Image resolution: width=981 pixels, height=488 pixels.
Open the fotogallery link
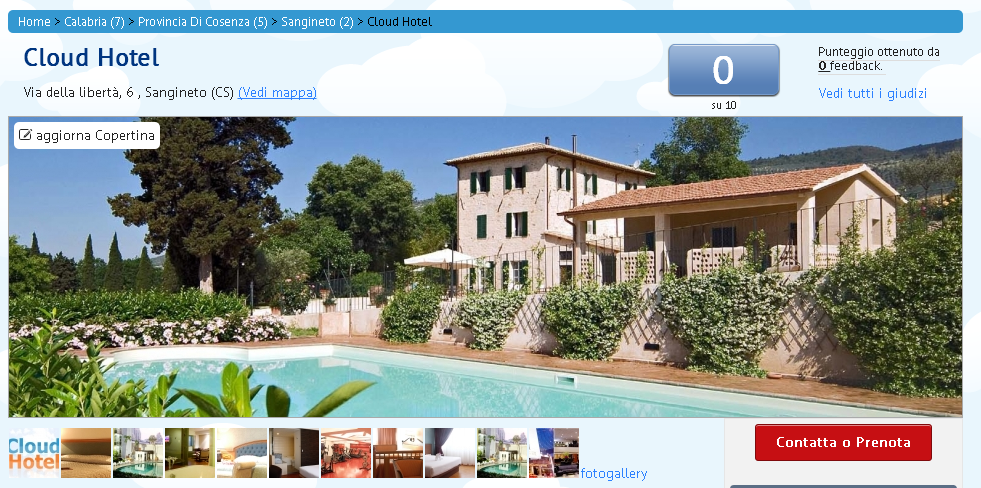614,474
